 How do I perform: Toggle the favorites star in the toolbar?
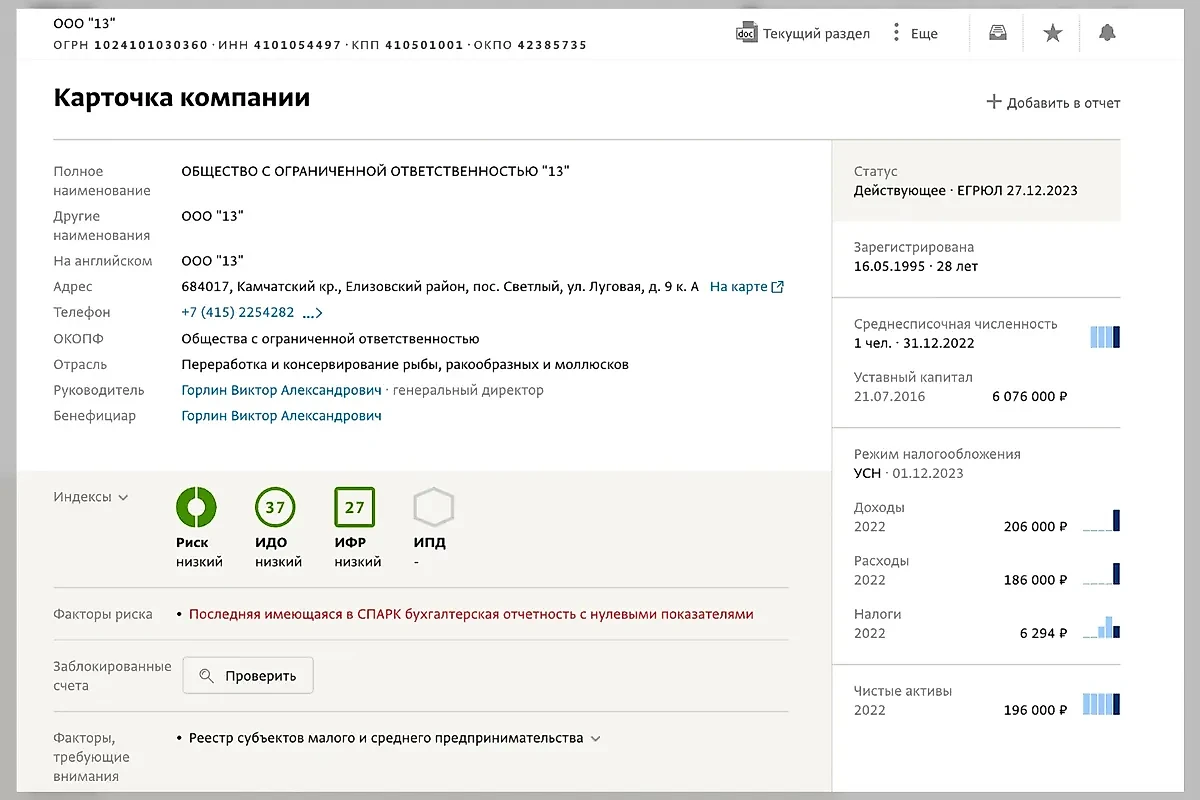[x=1052, y=33]
